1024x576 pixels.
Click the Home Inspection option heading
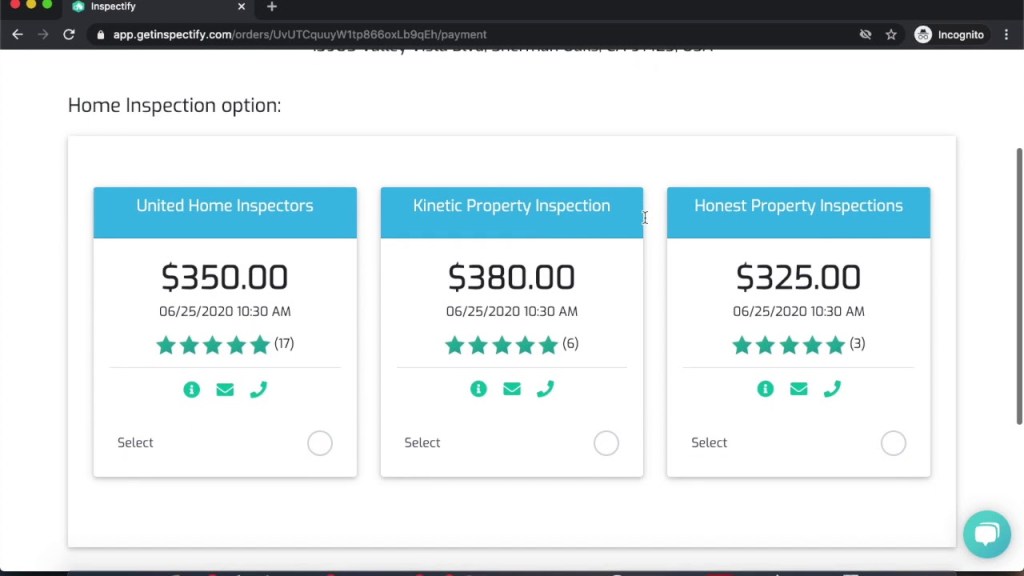click(174, 105)
